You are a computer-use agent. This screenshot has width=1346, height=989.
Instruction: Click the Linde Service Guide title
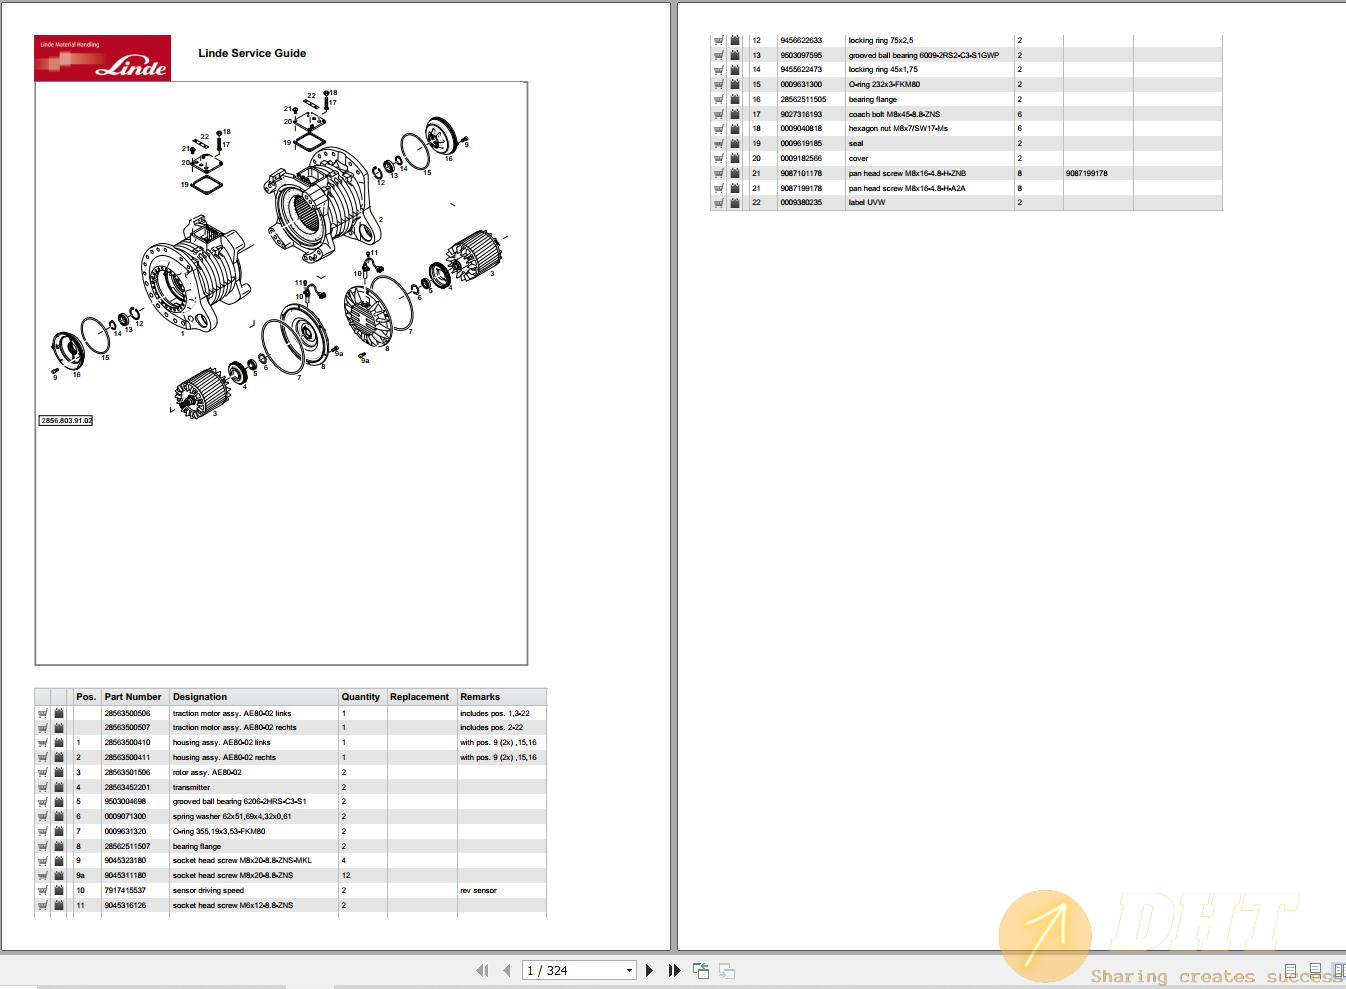tap(252, 53)
